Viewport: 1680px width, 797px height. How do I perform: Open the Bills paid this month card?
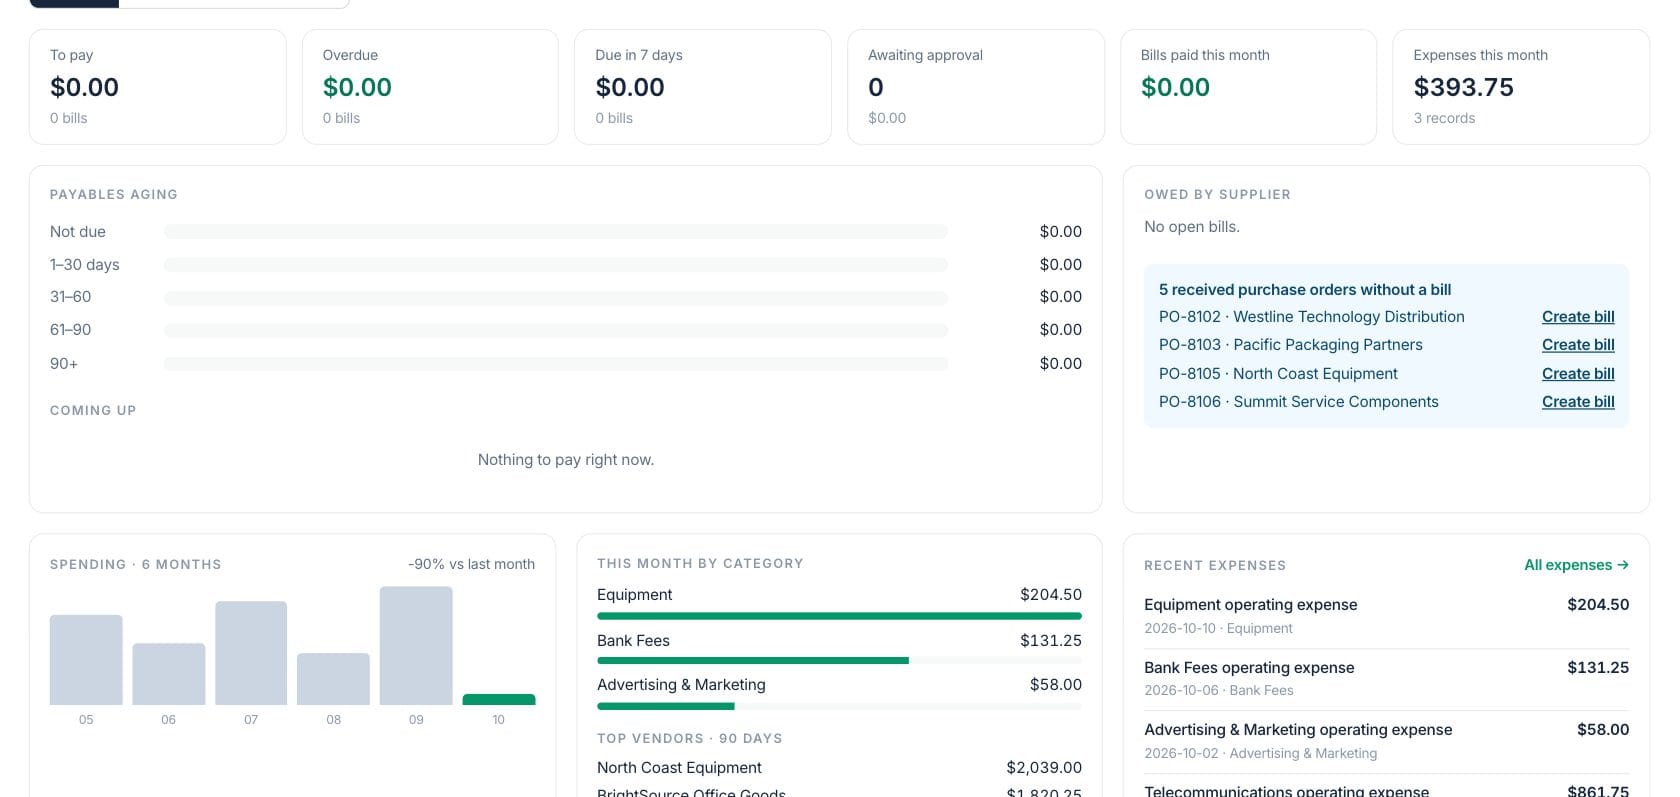1248,87
